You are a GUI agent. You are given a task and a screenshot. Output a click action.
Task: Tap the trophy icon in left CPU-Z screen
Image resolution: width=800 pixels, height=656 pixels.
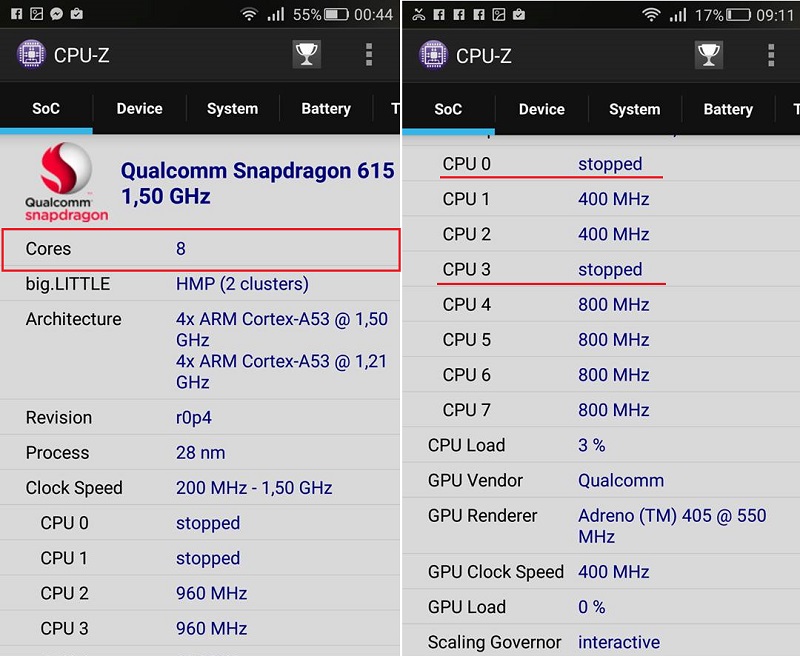(x=307, y=54)
